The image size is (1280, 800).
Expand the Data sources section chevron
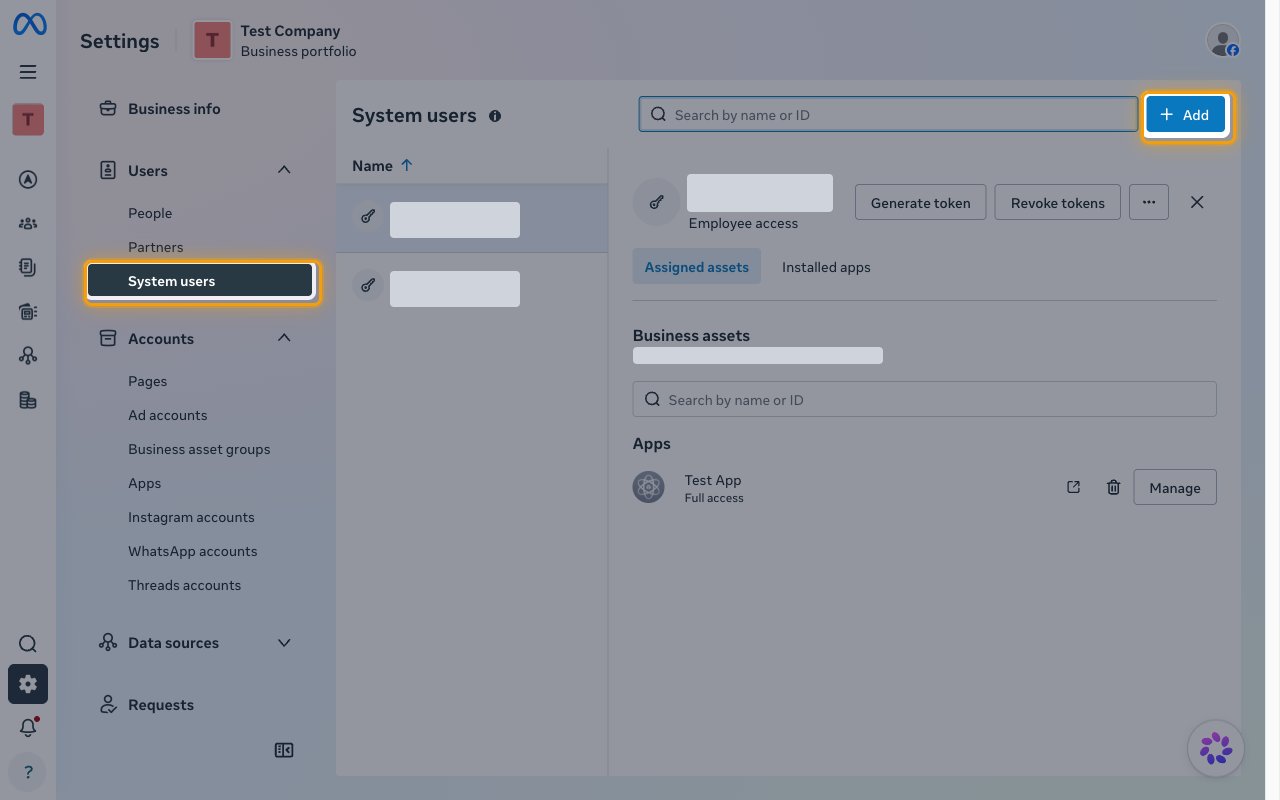pos(284,642)
